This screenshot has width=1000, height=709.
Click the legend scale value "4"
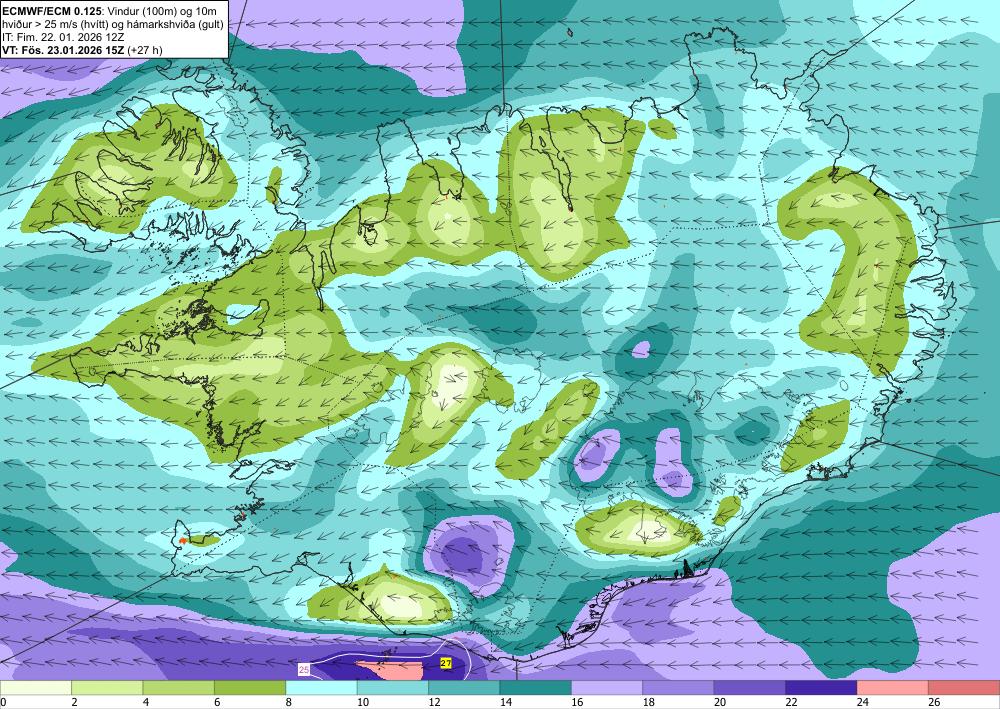tap(146, 702)
